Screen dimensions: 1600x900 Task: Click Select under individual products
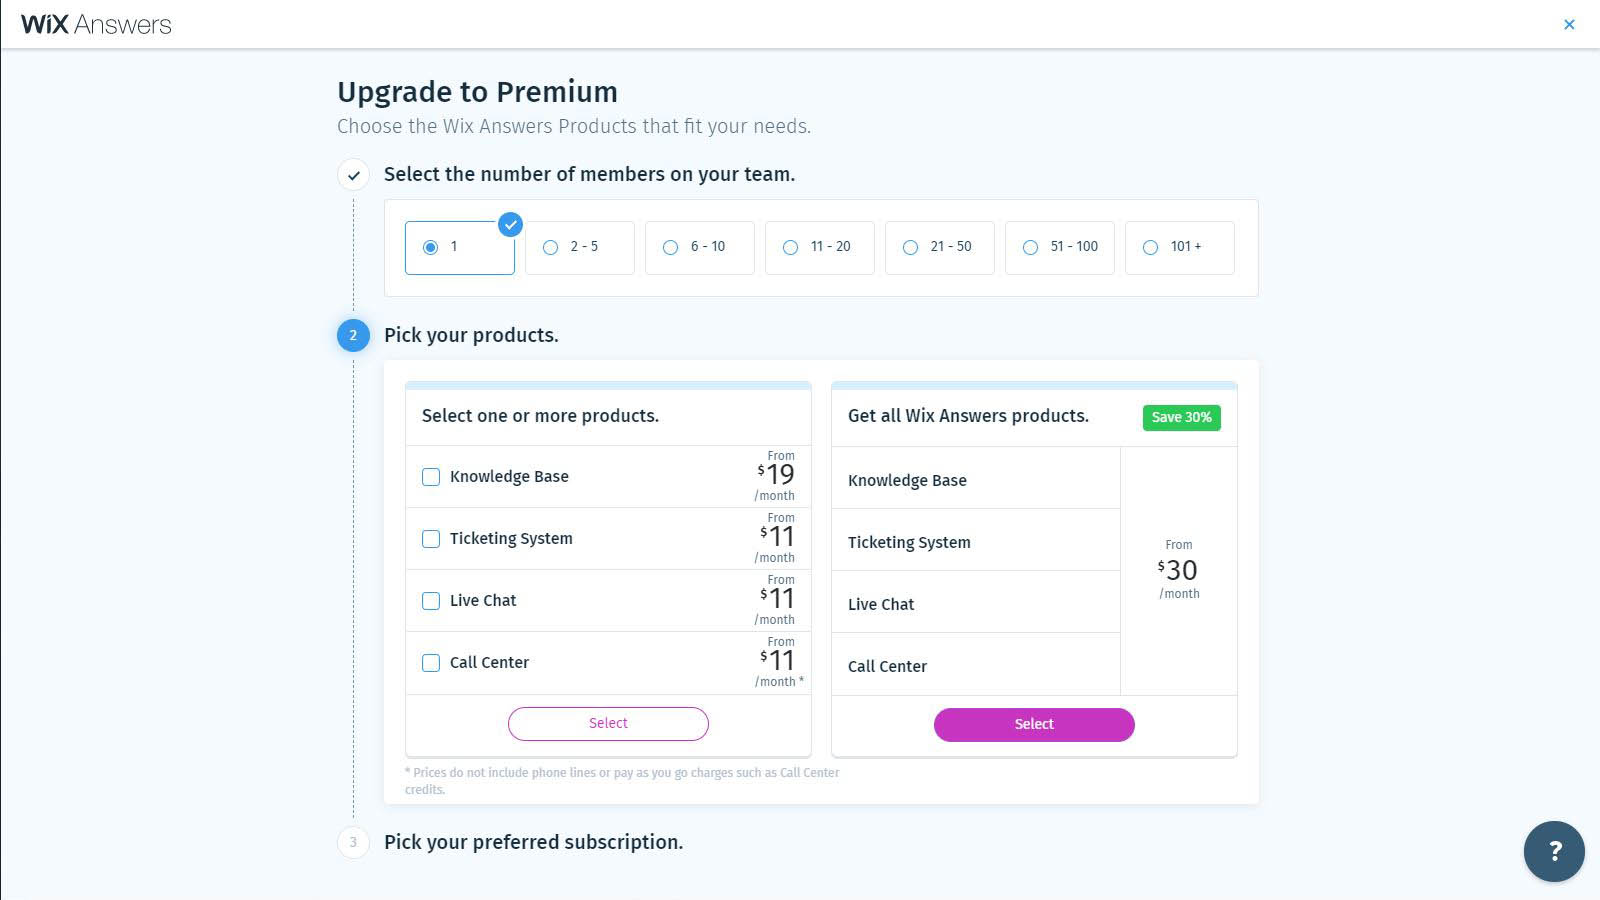pyautogui.click(x=608, y=724)
